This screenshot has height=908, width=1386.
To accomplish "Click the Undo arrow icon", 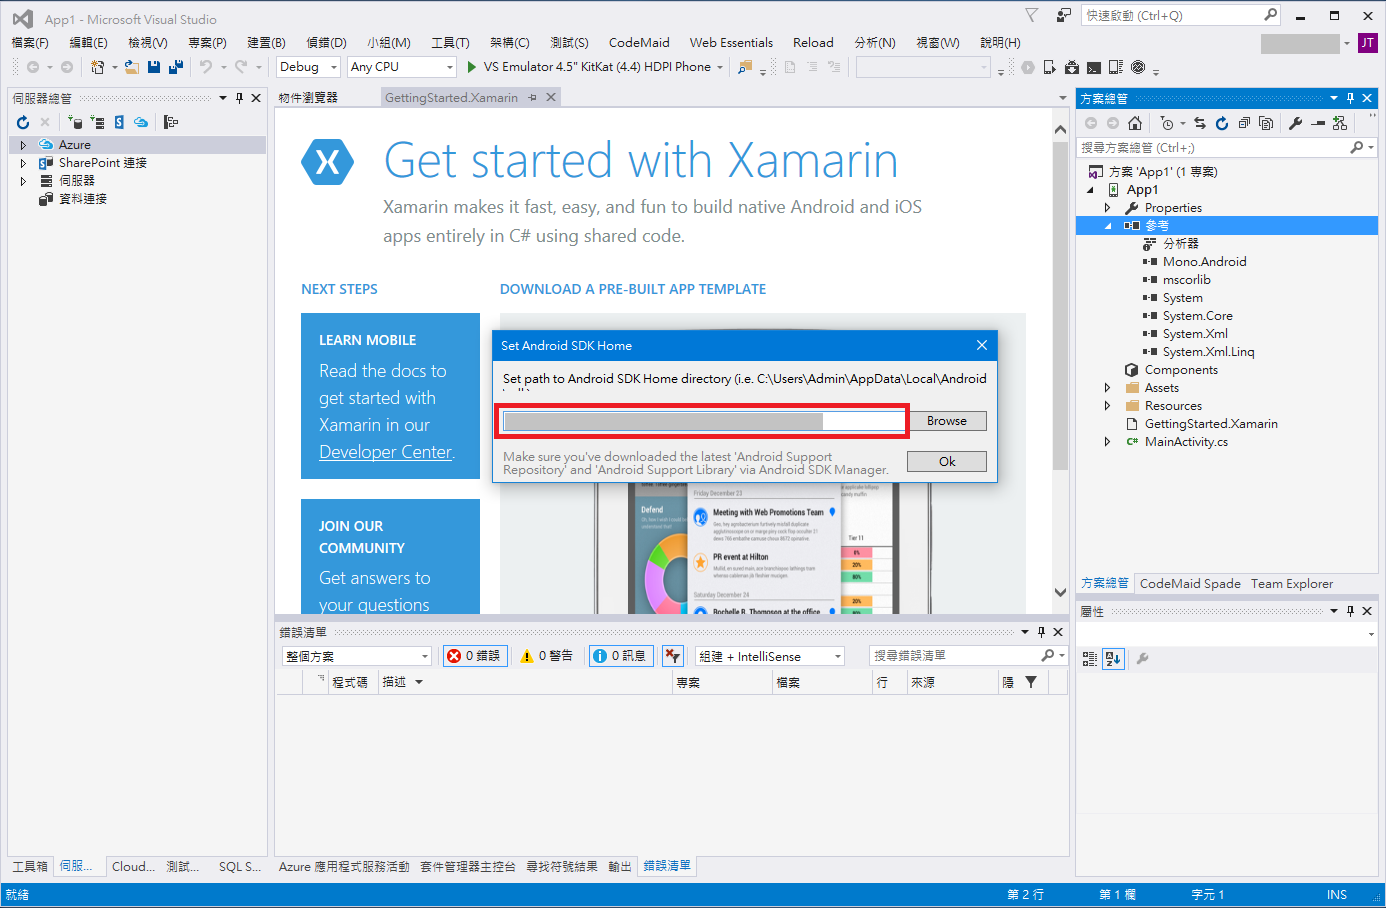I will coord(205,67).
